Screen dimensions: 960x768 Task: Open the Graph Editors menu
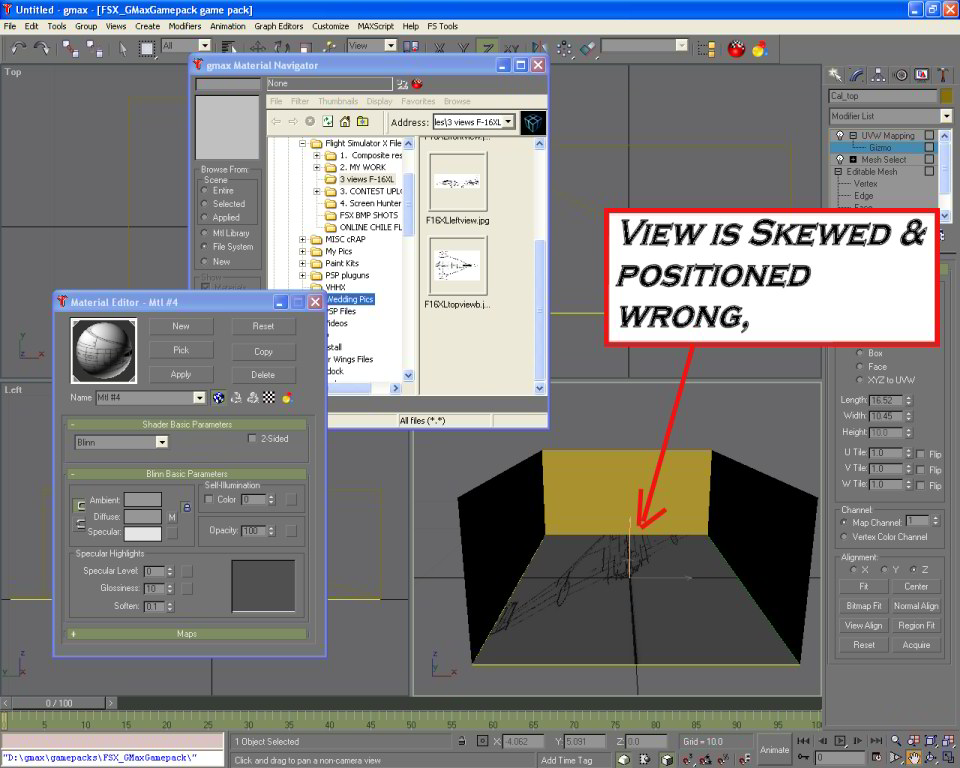280,26
